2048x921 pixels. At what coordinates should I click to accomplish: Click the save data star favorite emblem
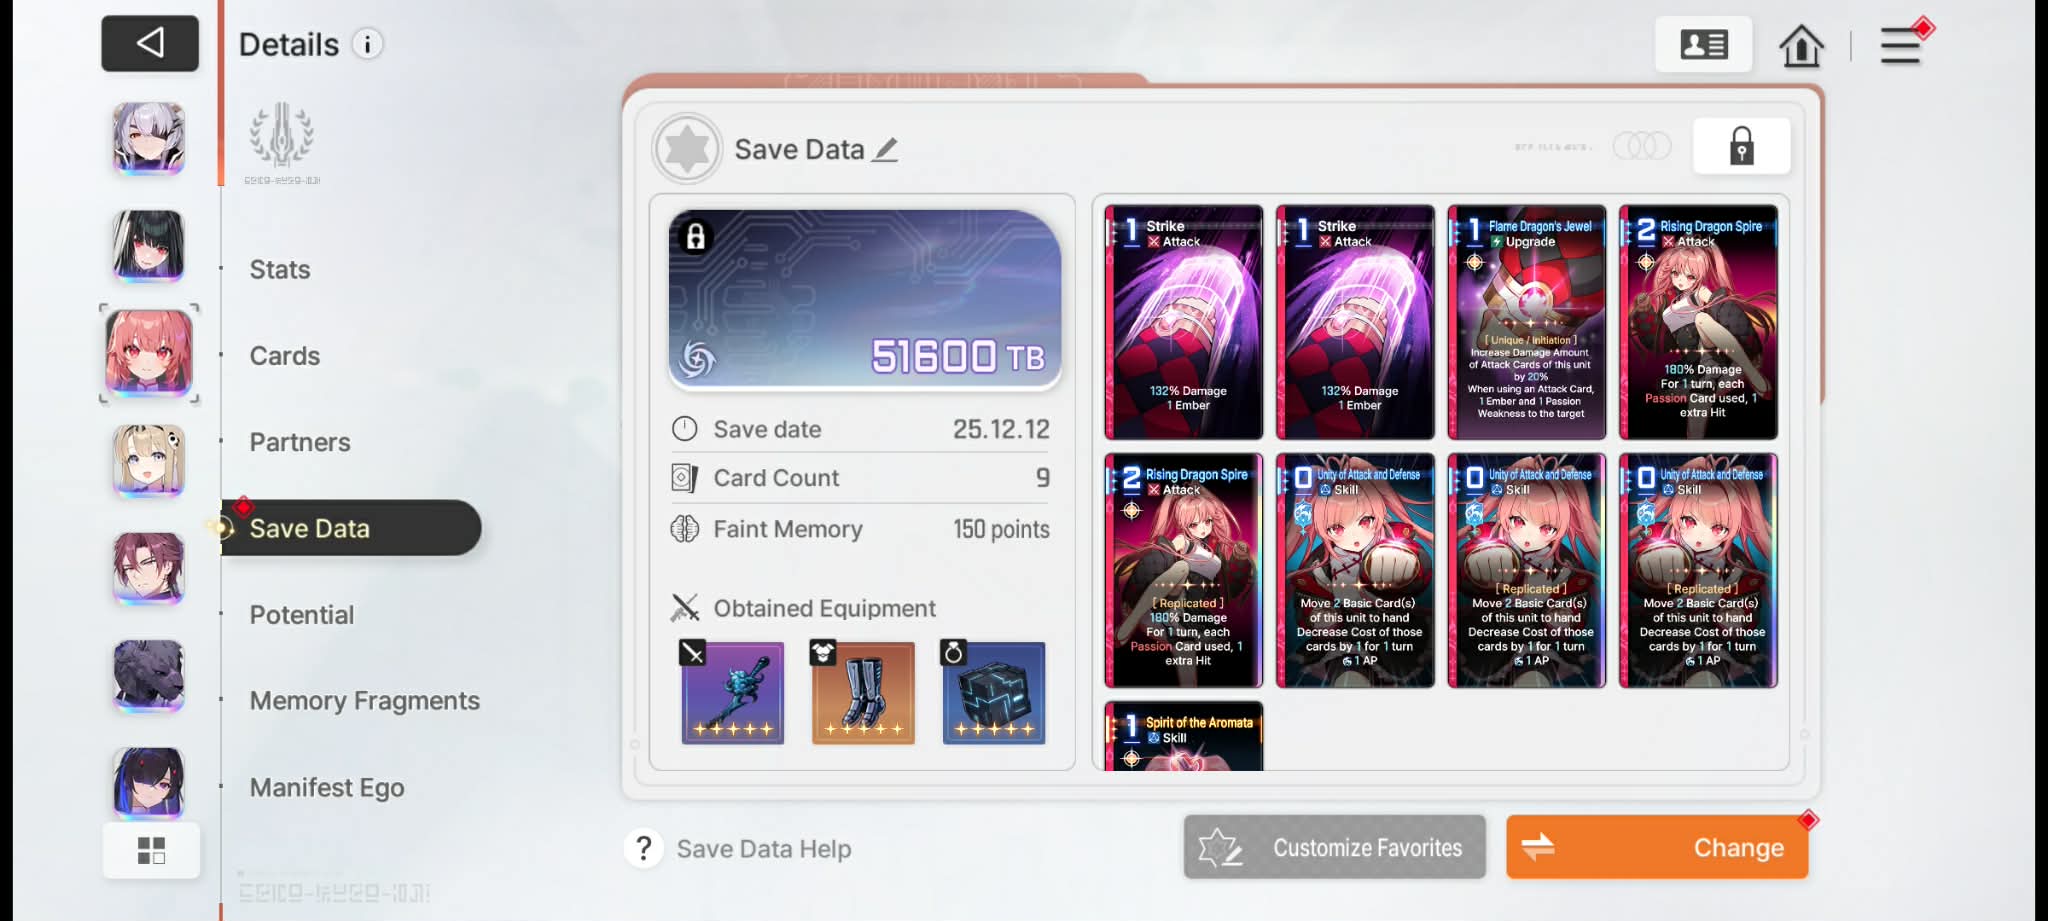(x=687, y=149)
